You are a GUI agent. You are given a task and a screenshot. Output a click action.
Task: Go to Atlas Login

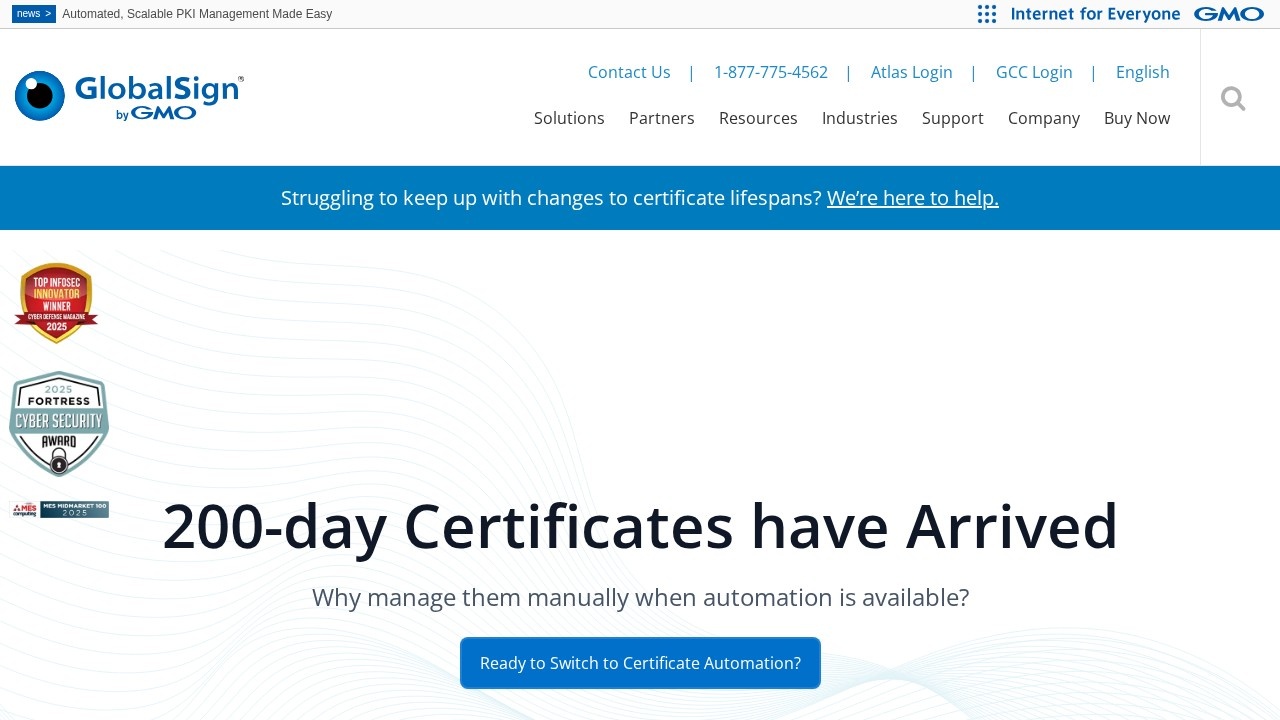coord(912,72)
